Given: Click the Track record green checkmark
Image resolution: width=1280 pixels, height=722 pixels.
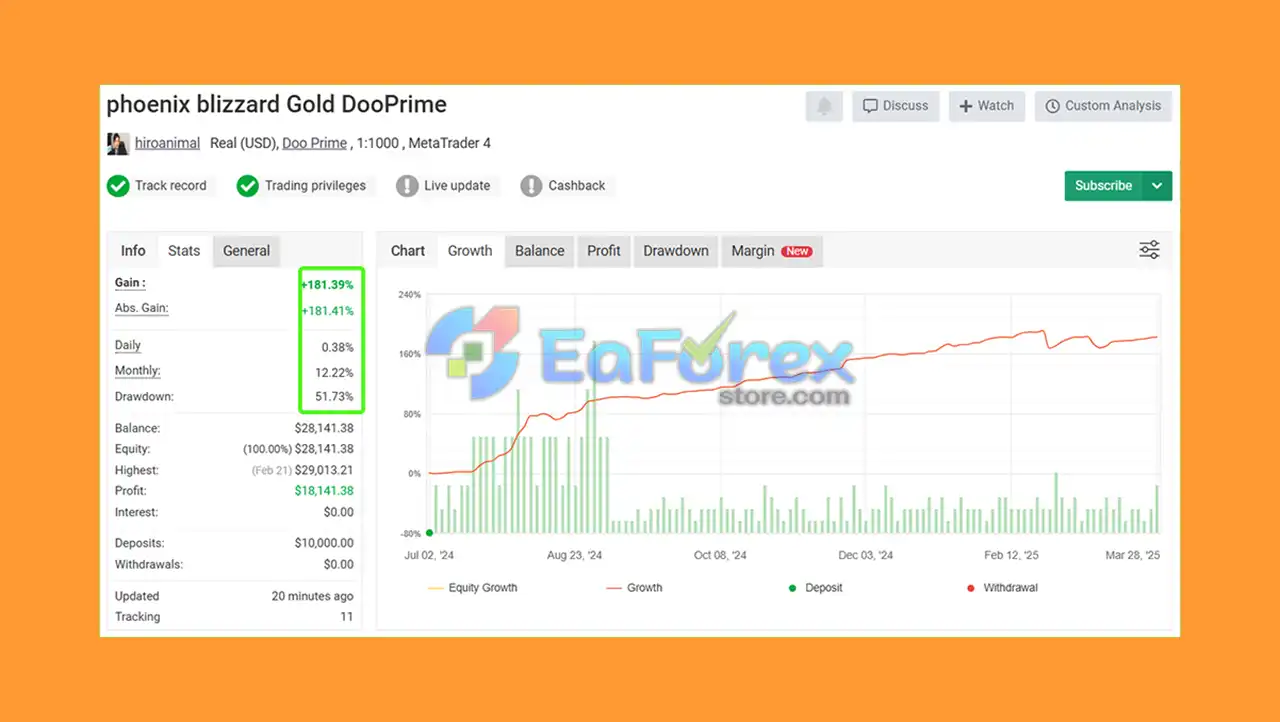Looking at the screenshot, I should click(118, 186).
